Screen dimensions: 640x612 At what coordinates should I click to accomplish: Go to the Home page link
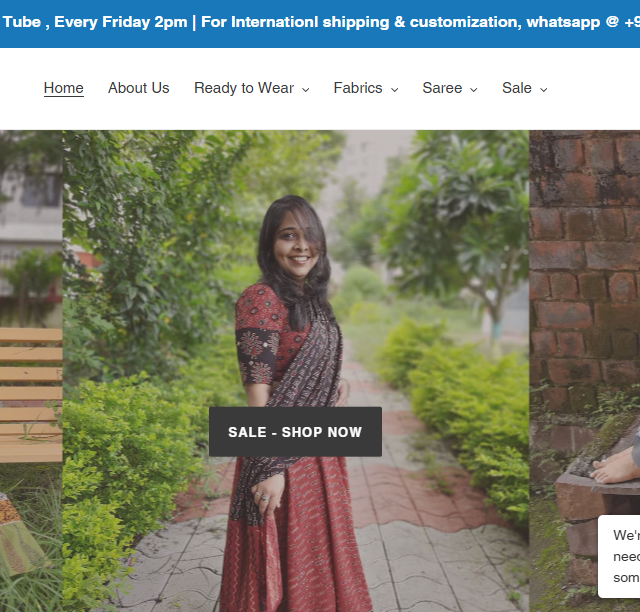(64, 88)
